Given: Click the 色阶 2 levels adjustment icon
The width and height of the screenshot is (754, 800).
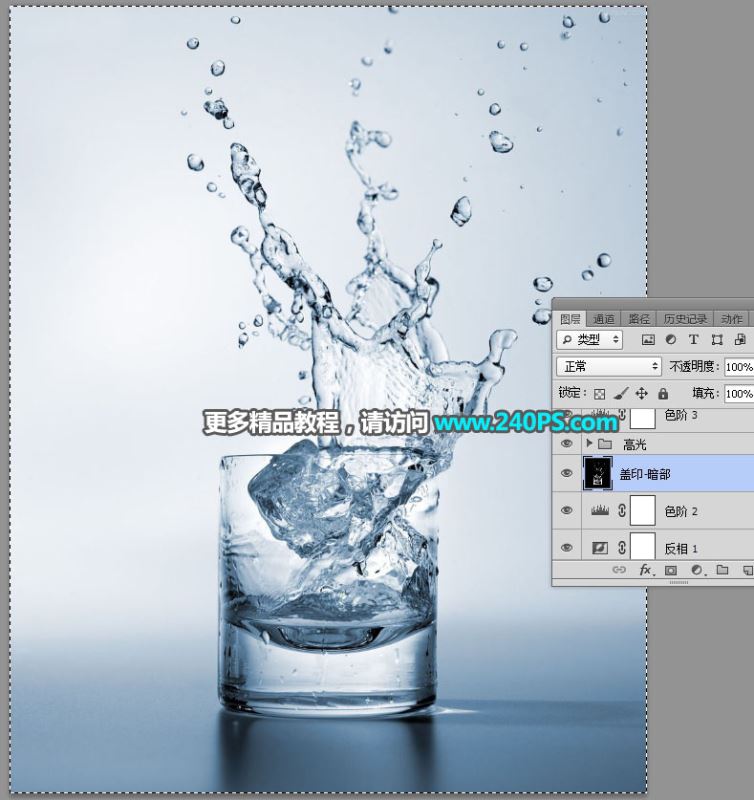Looking at the screenshot, I should [600, 510].
